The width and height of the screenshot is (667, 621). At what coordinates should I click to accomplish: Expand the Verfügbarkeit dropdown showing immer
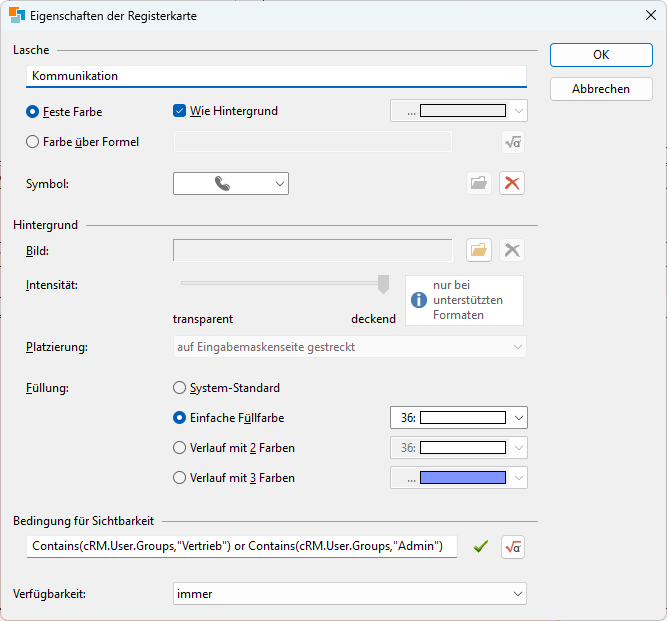pos(350,594)
